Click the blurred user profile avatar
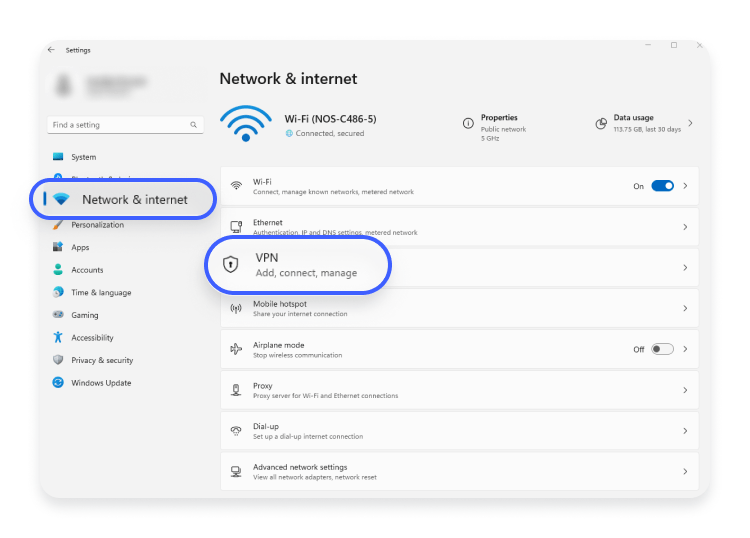 point(63,85)
